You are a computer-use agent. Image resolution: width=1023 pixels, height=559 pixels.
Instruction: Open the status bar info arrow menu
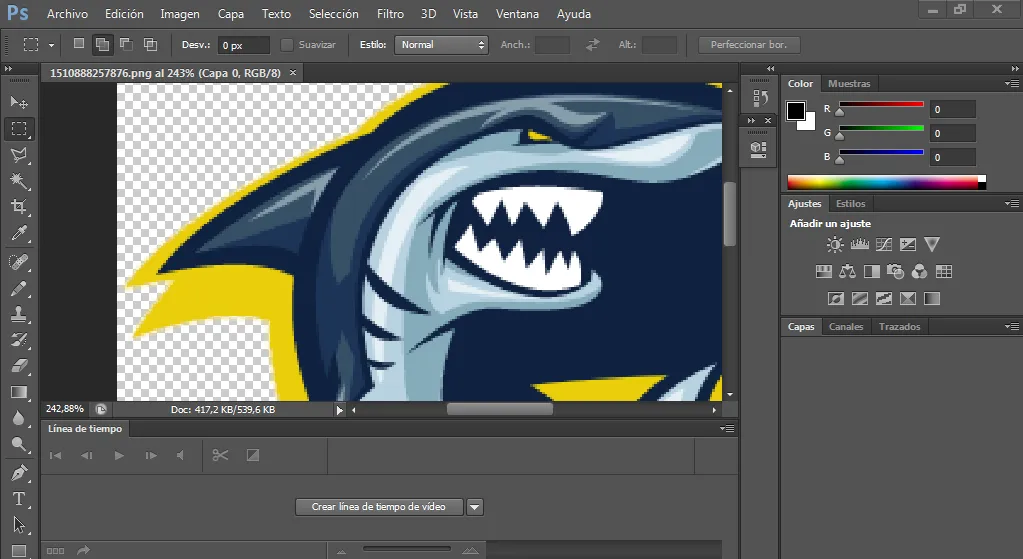click(339, 410)
